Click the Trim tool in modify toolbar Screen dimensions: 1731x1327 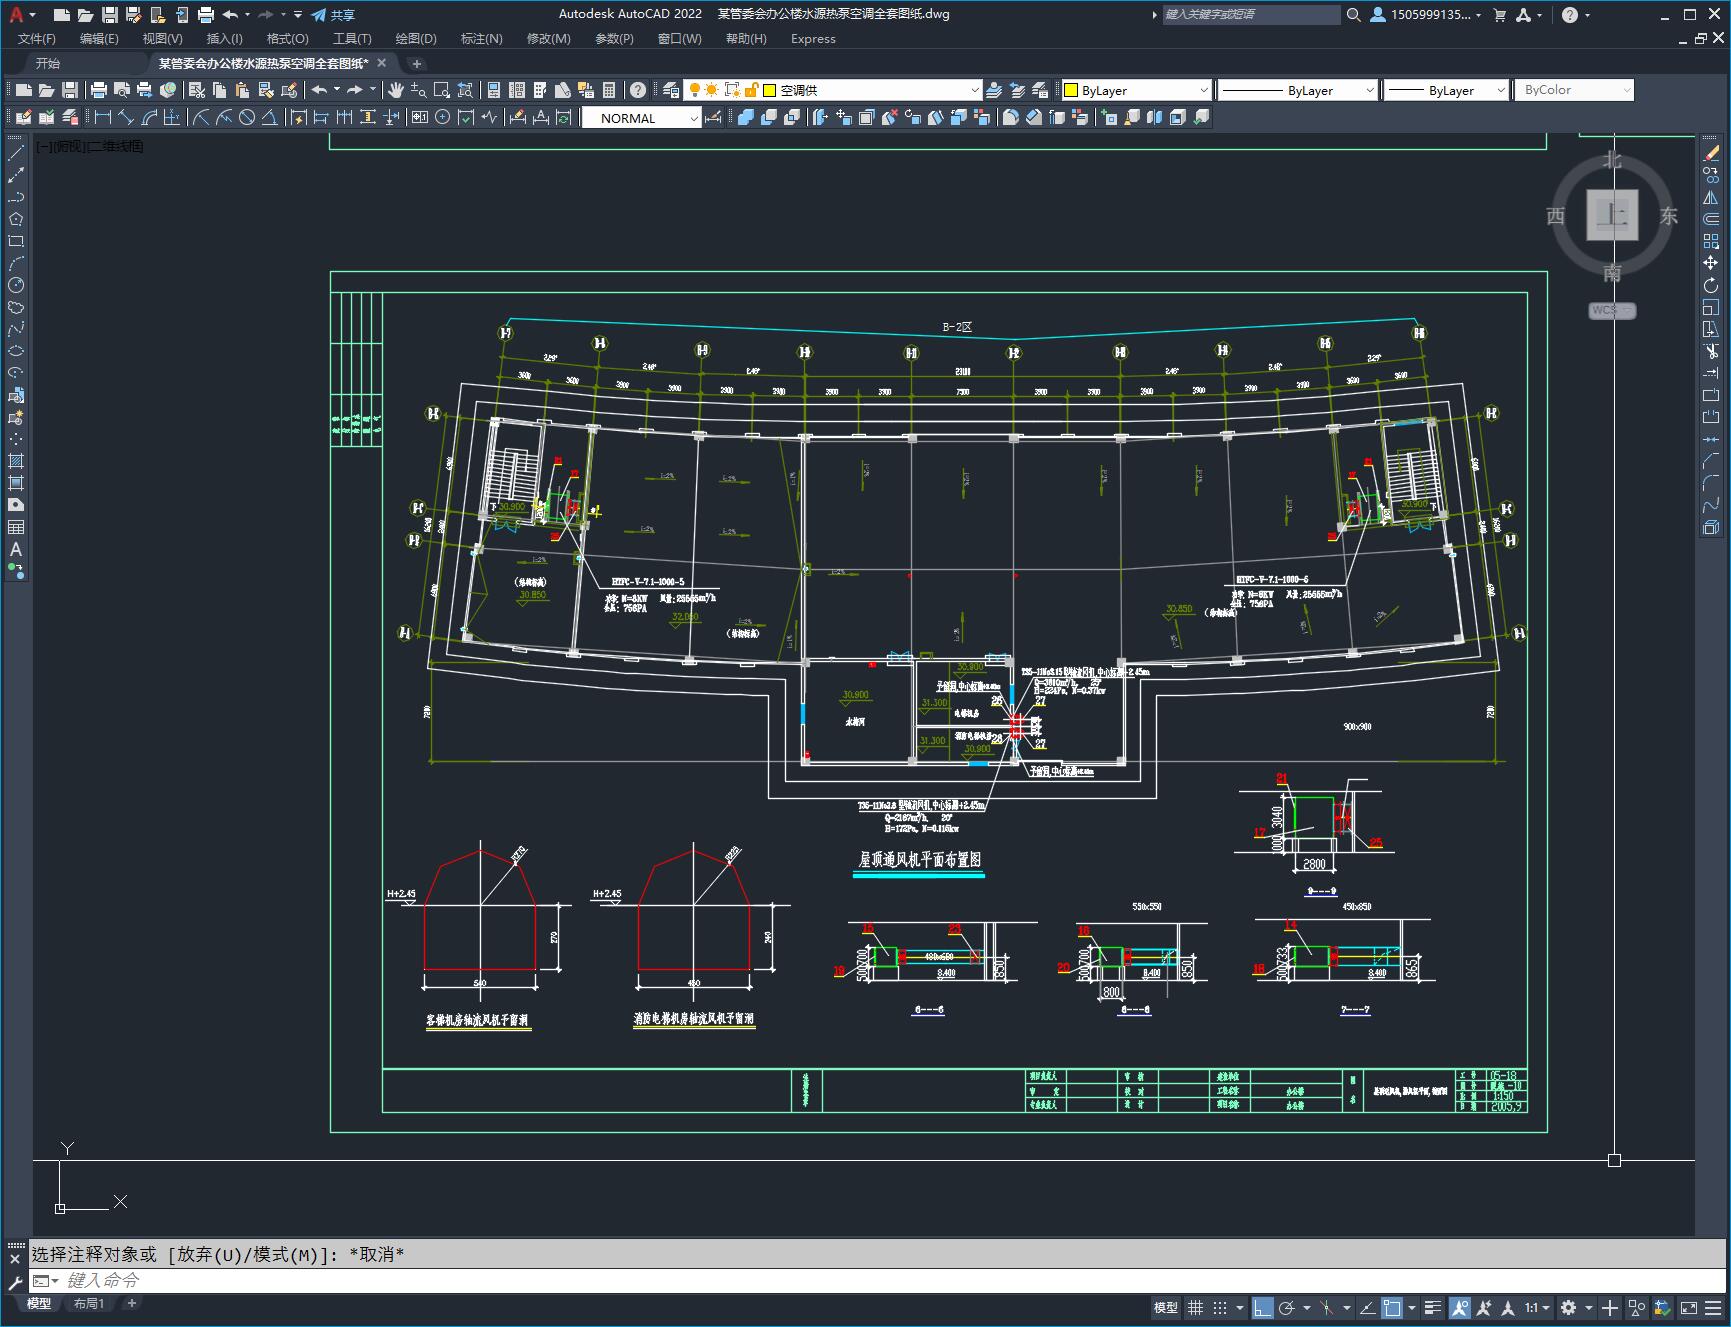pyautogui.click(x=1711, y=351)
